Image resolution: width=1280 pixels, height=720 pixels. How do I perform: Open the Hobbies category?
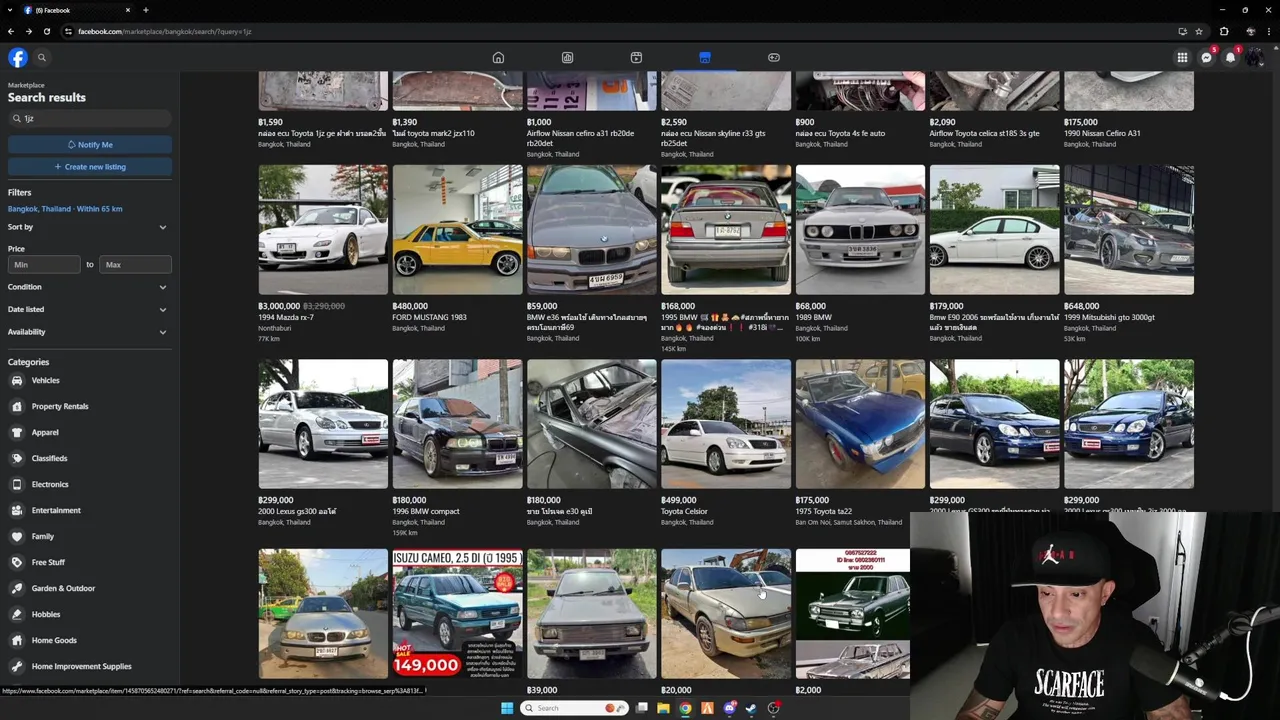point(88,615)
